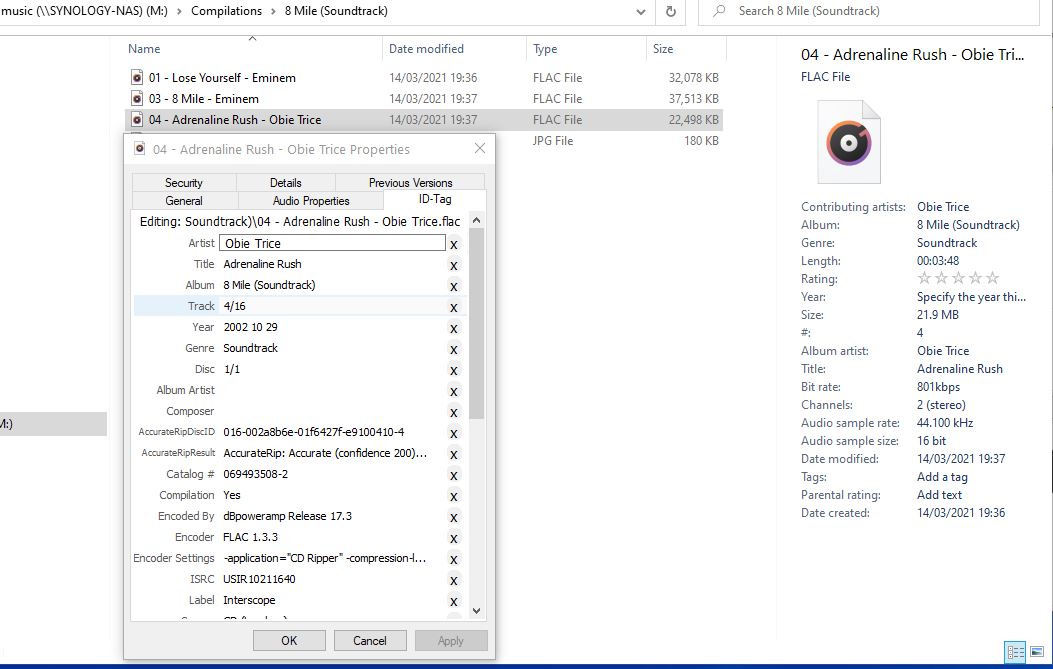Expand the chevron after Compilations in address path
The height and width of the screenshot is (669, 1053).
[x=273, y=11]
